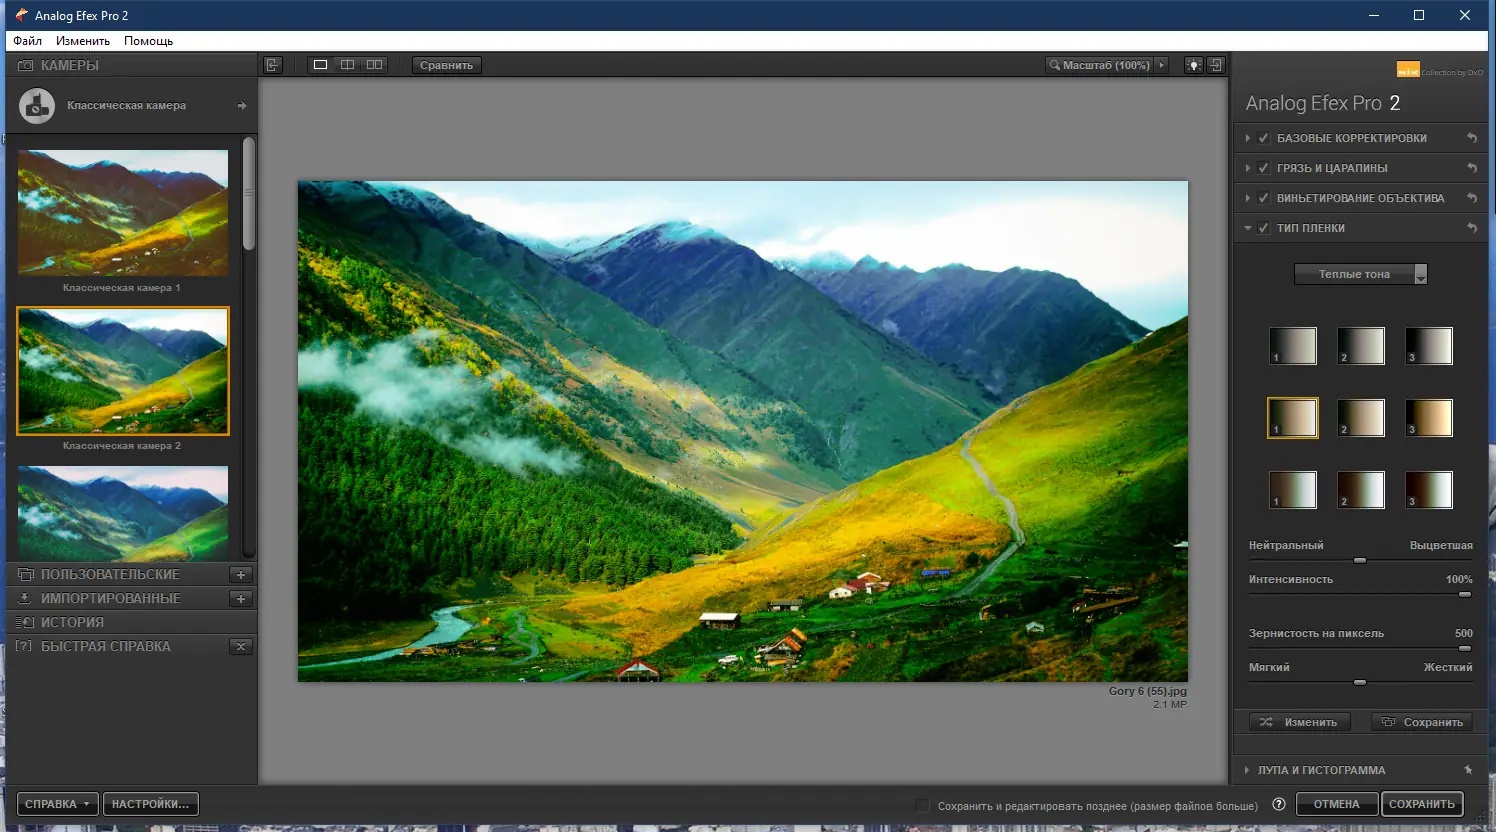Pin the ЛУПА И ГИСТОГРАММА panel
The height and width of the screenshot is (832, 1496).
(1468, 770)
